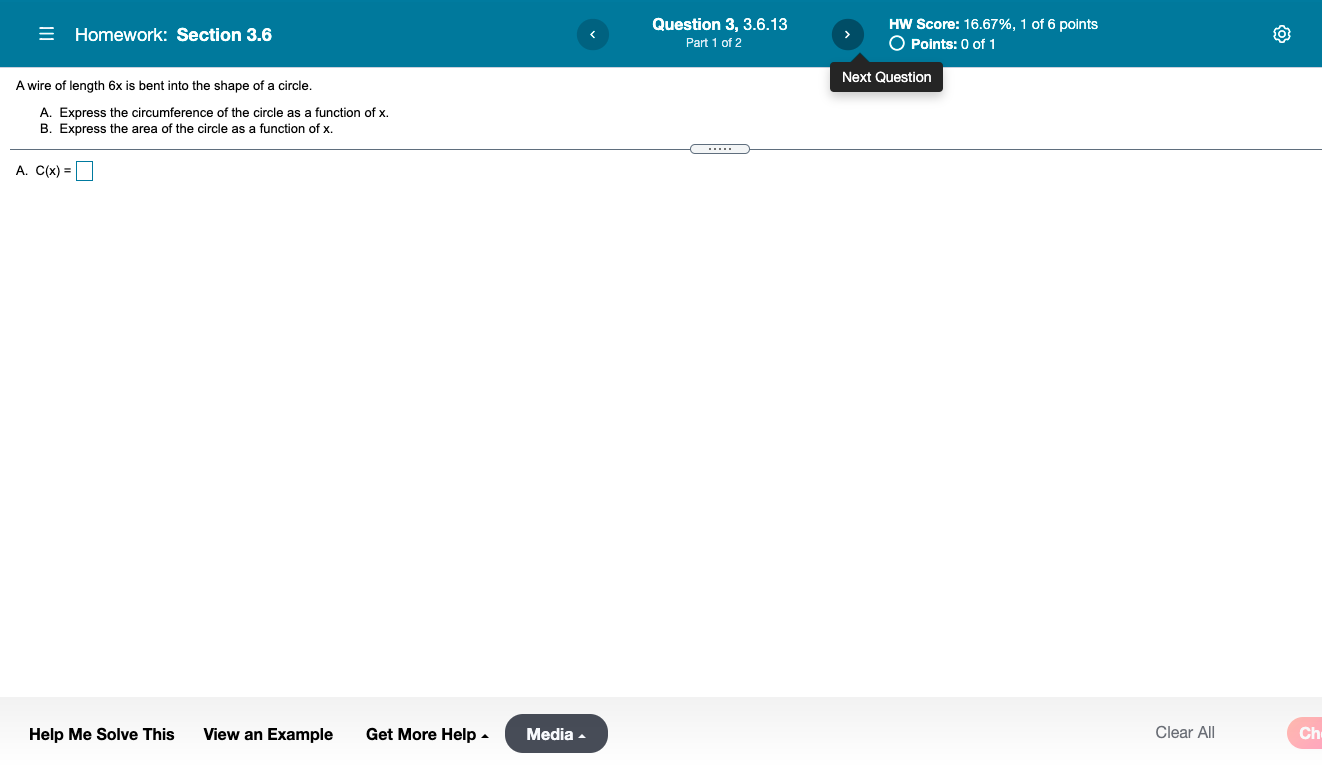The width and height of the screenshot is (1322, 768).
Task: Click the wire of length 6x sentence
Action: tap(164, 86)
